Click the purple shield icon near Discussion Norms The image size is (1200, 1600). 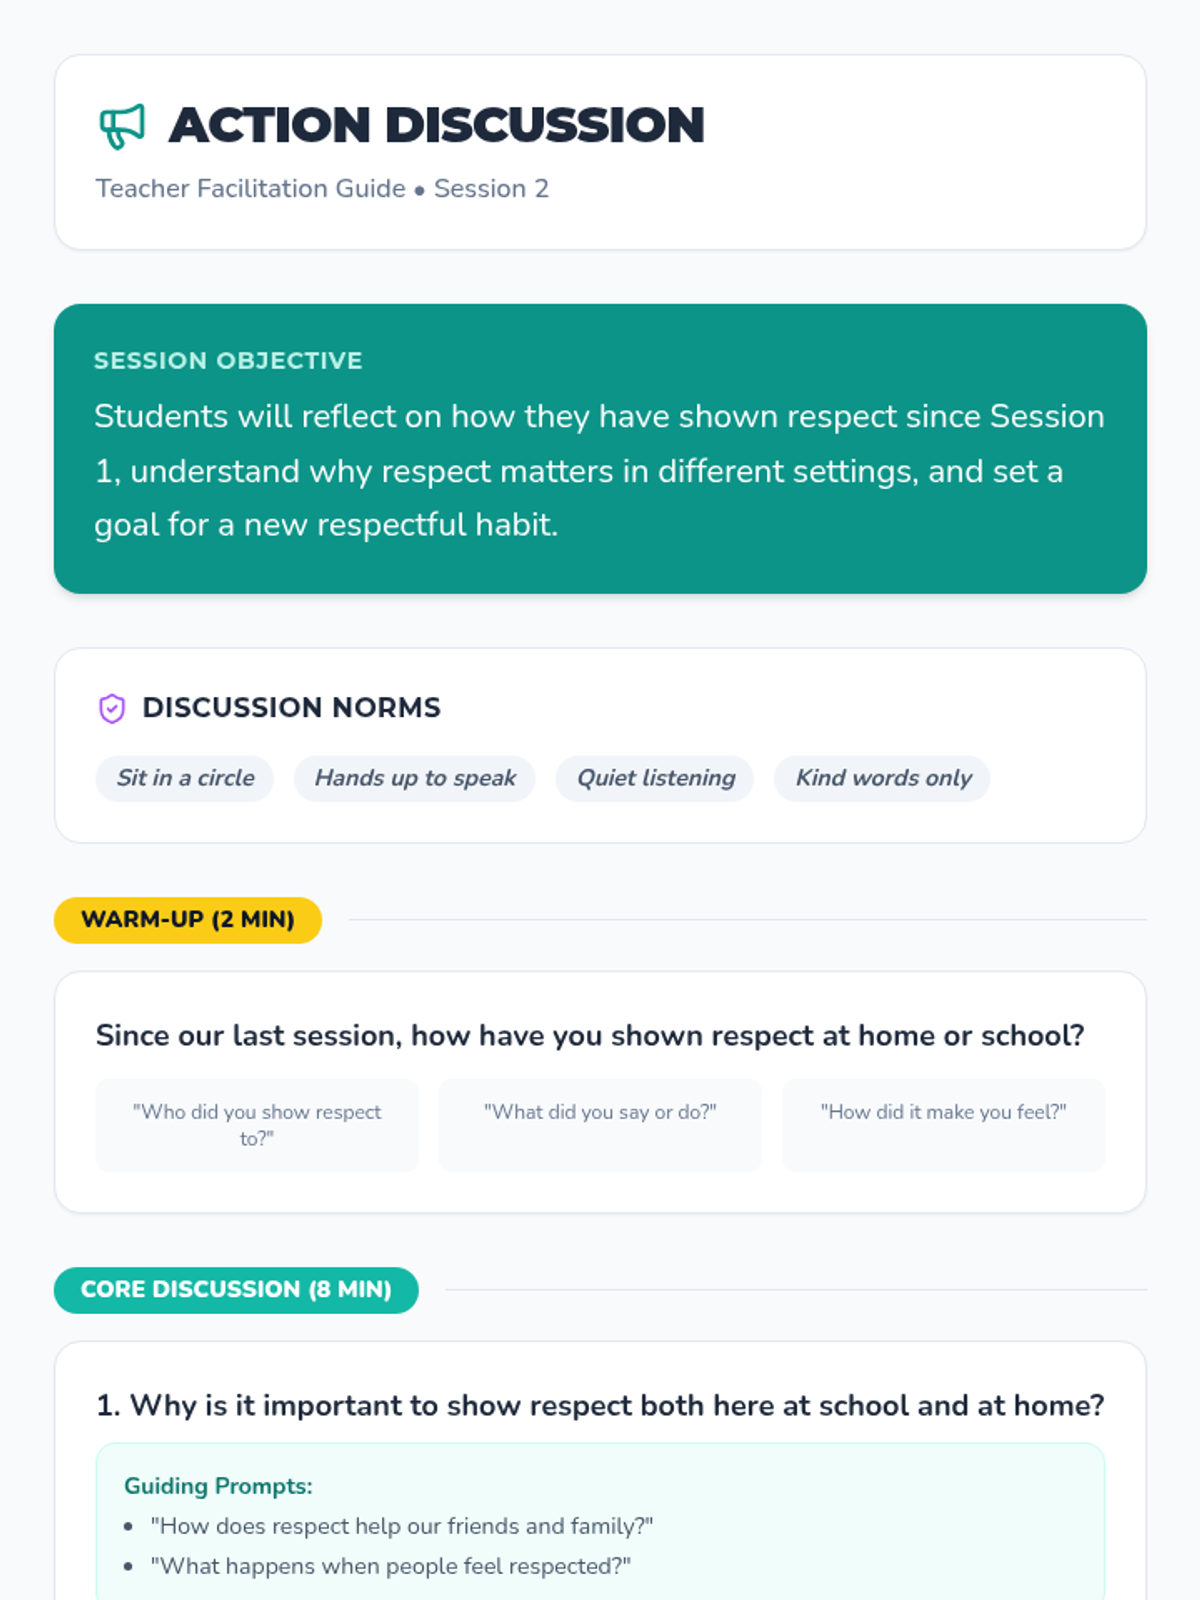click(112, 708)
